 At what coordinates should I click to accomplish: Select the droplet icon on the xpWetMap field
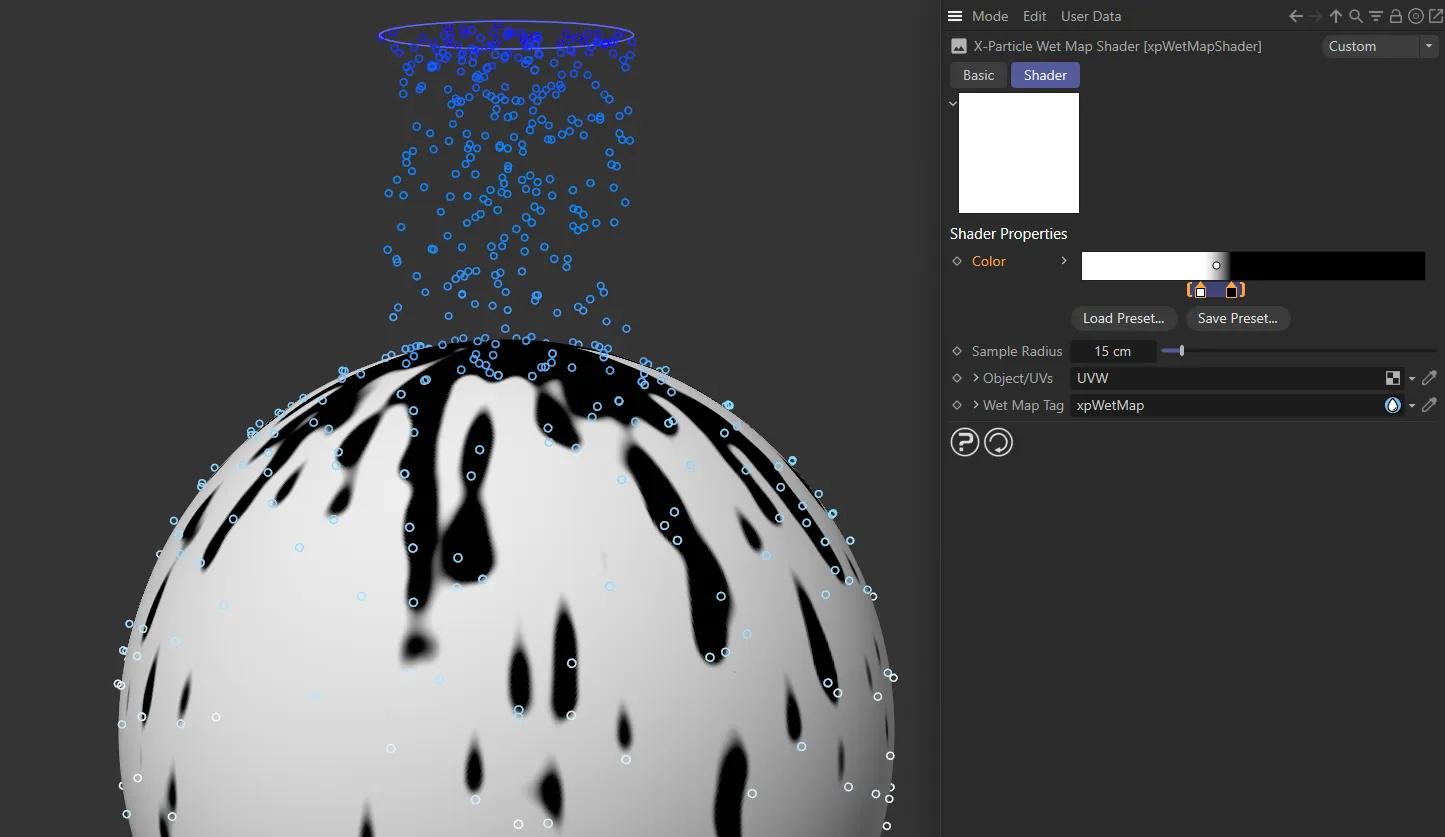click(1392, 405)
